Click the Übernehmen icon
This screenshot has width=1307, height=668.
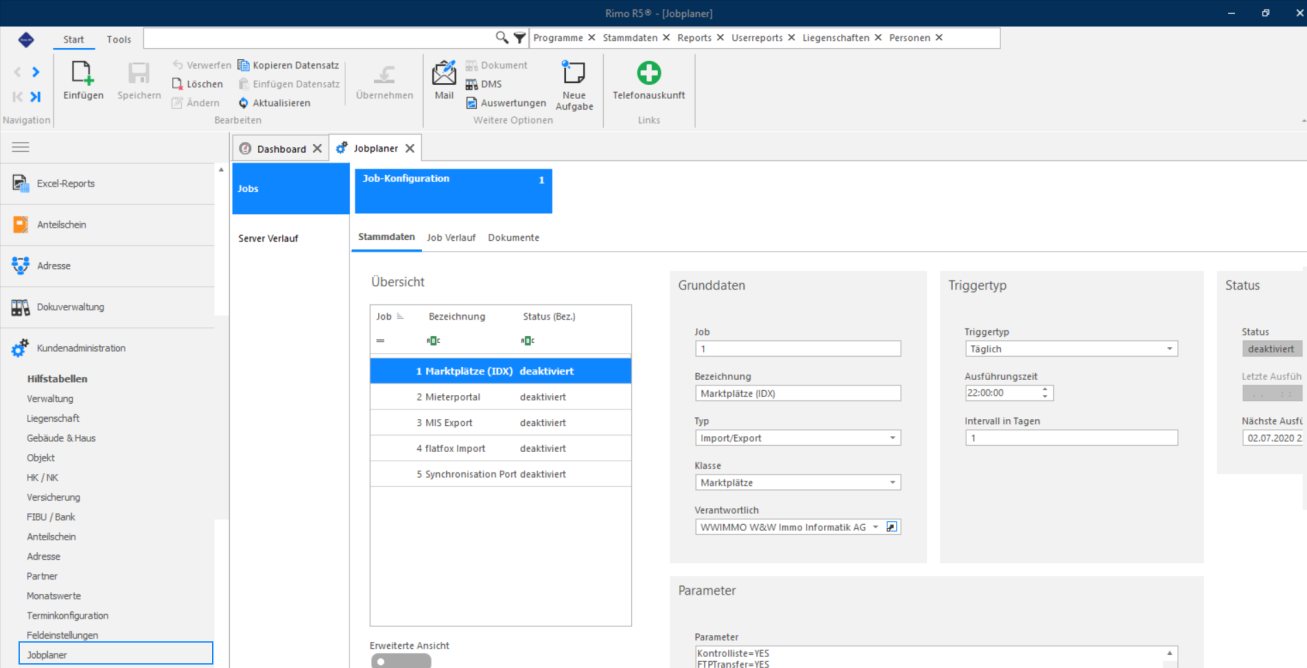pyautogui.click(x=384, y=73)
